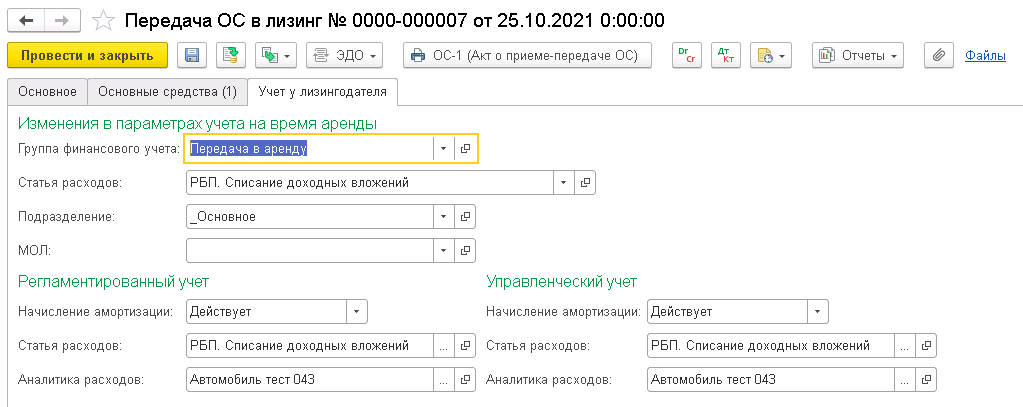Expand regulated Начисление амортизации dropdown

tap(358, 312)
